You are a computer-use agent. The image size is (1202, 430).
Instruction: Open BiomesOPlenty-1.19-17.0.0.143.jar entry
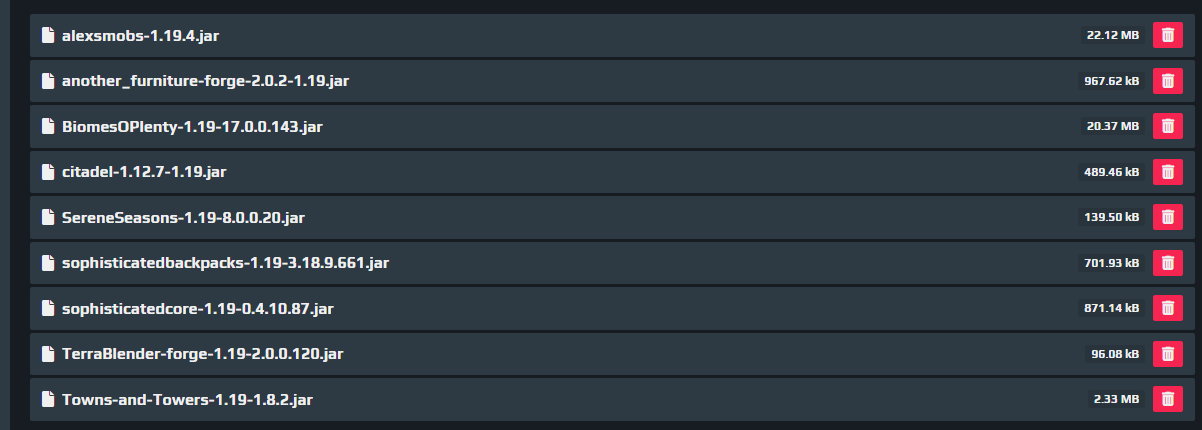tap(192, 126)
